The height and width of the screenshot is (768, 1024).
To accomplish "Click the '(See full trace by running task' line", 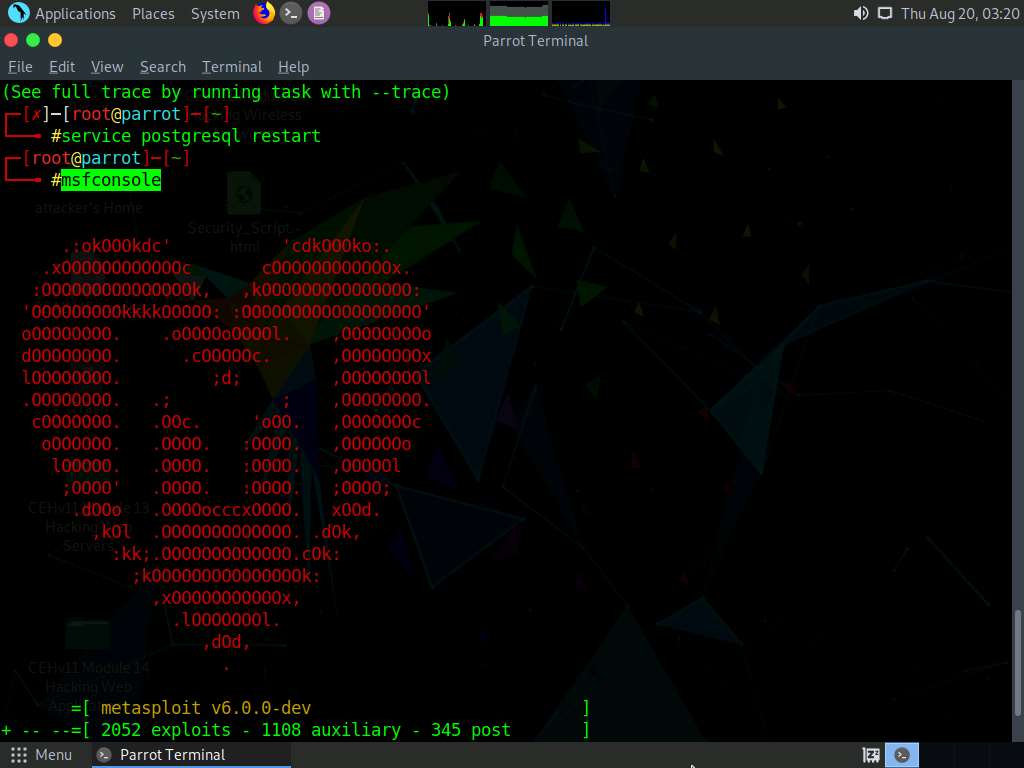I will click(x=226, y=92).
